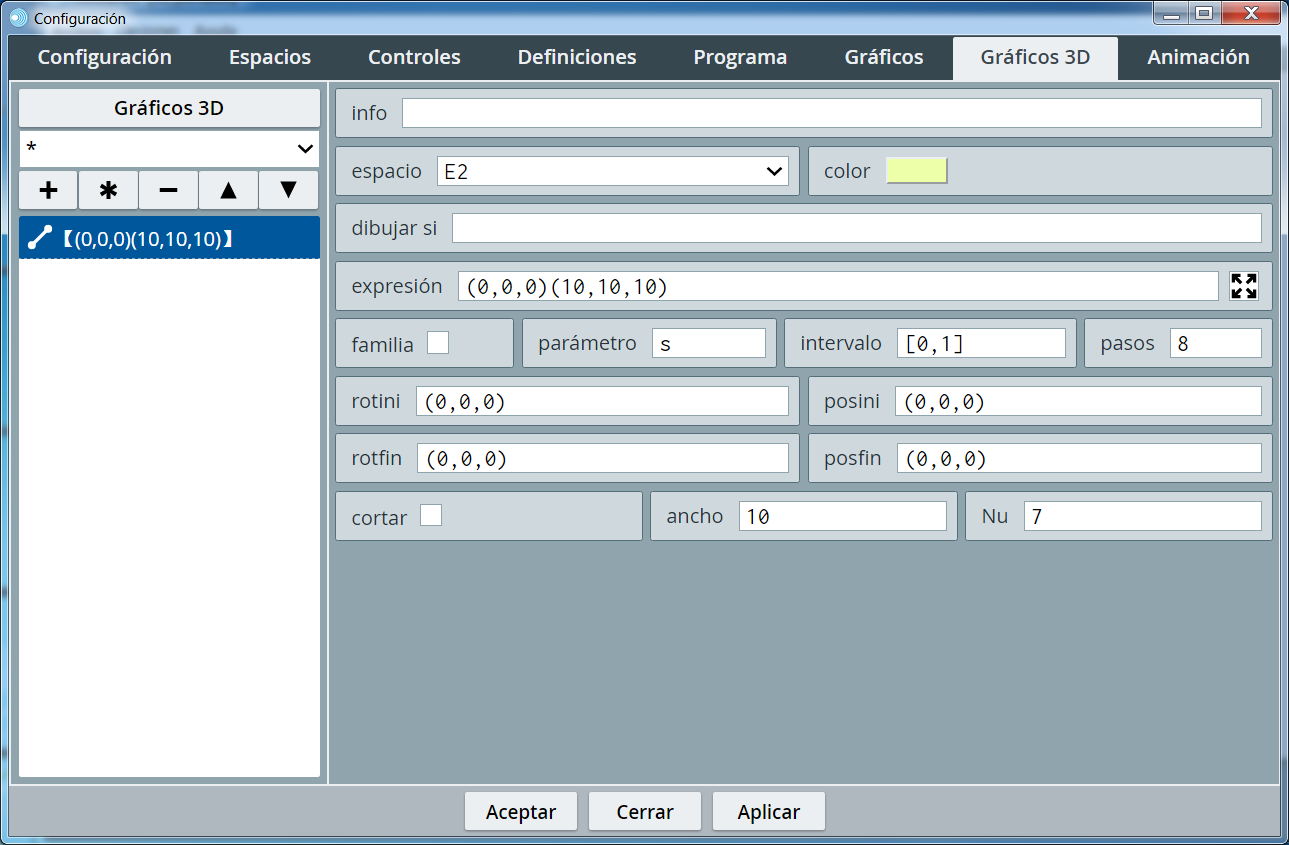Viewport: 1289px width, 845px height.
Task: Focus the intervalo text field
Action: (980, 344)
